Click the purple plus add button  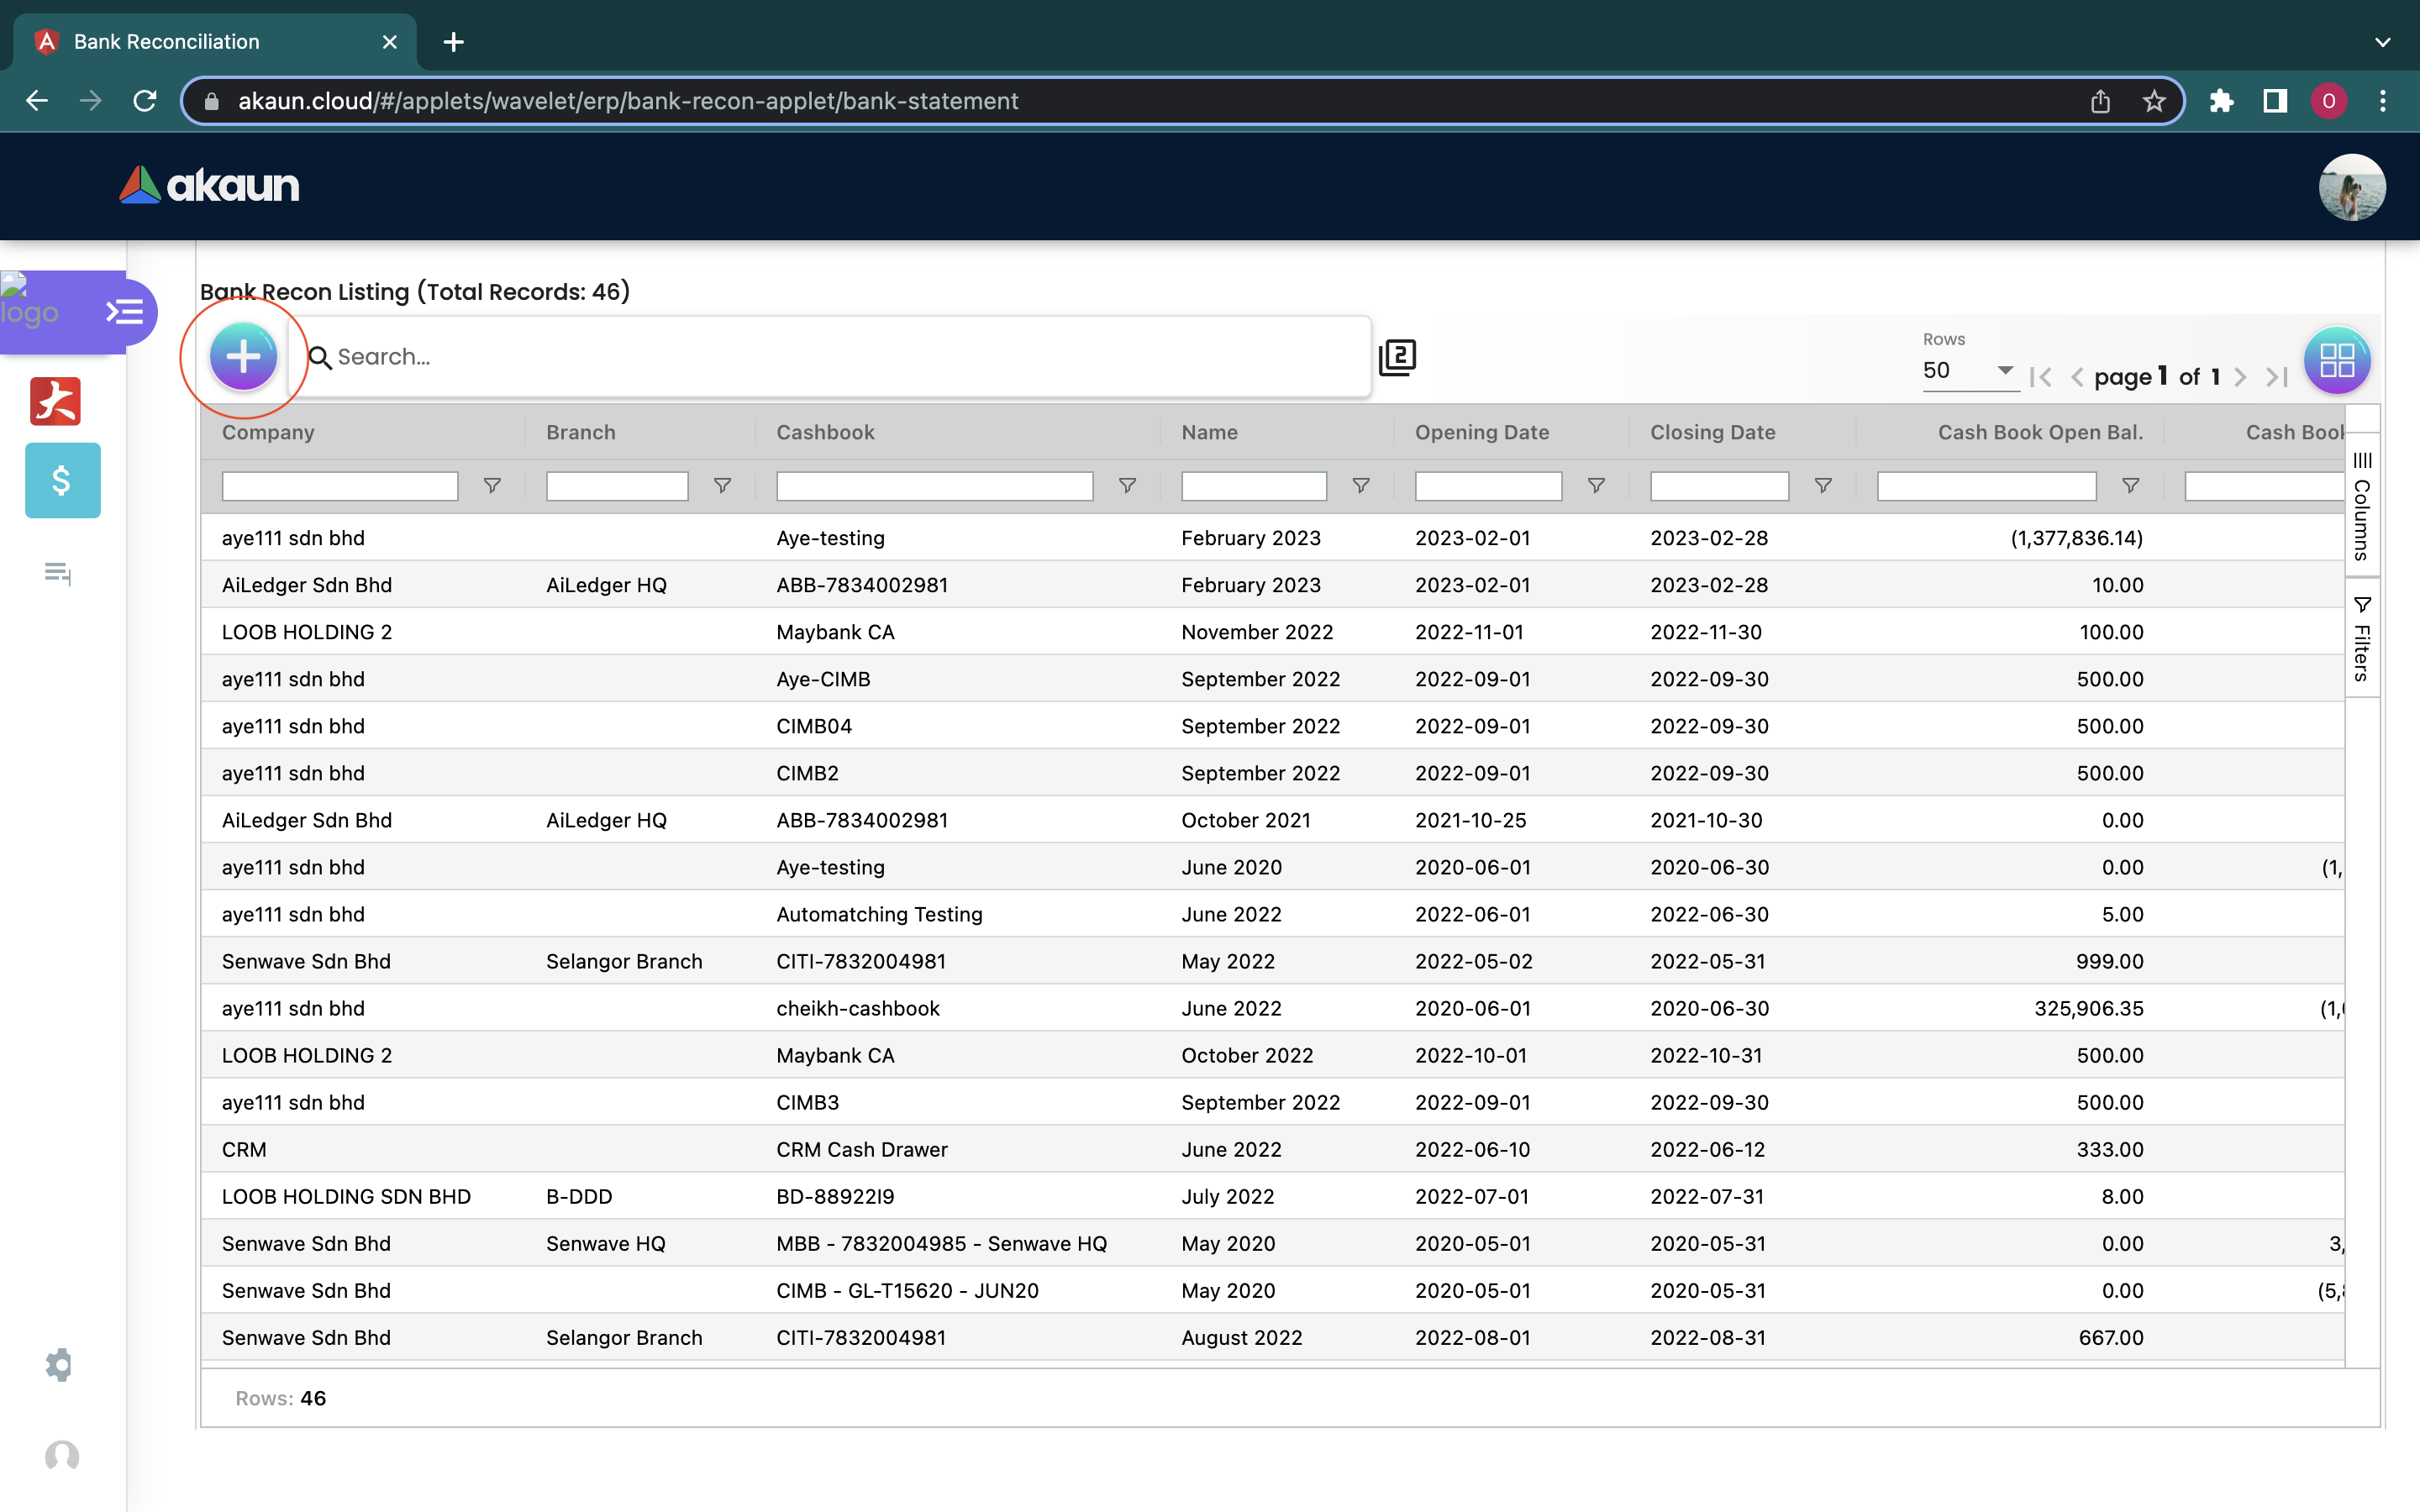tap(243, 357)
